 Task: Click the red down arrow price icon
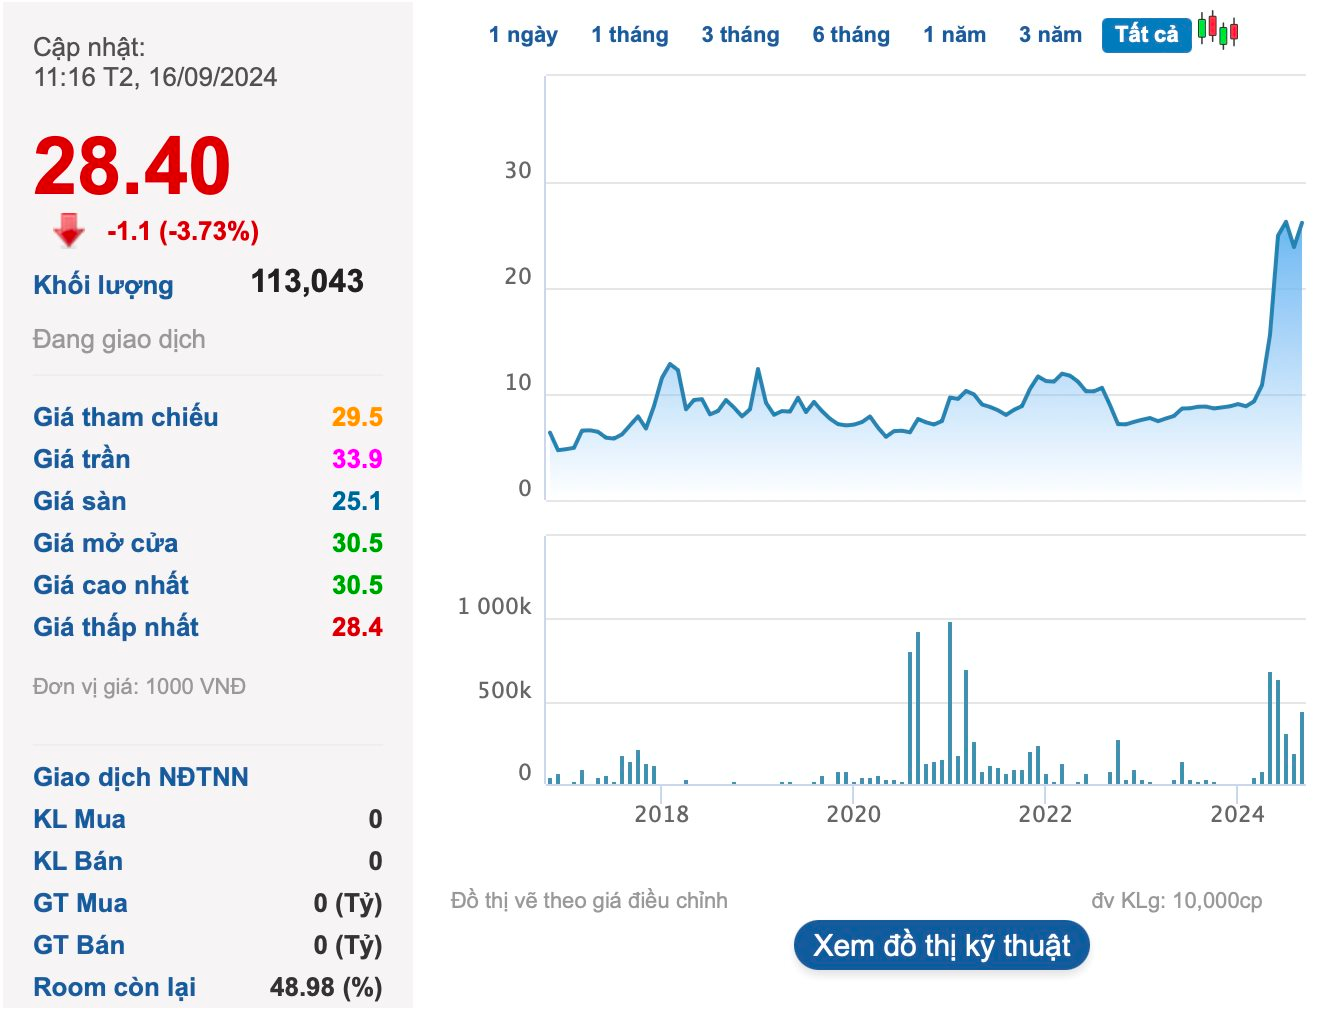pyautogui.click(x=69, y=231)
